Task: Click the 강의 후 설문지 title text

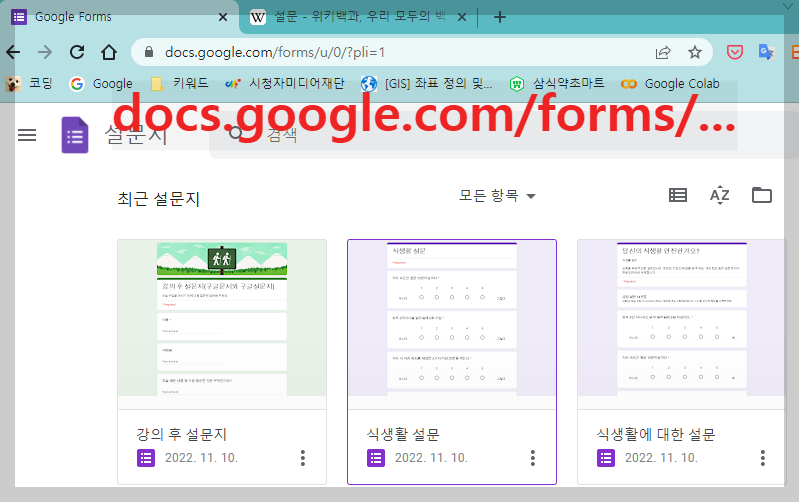Action: [181, 434]
